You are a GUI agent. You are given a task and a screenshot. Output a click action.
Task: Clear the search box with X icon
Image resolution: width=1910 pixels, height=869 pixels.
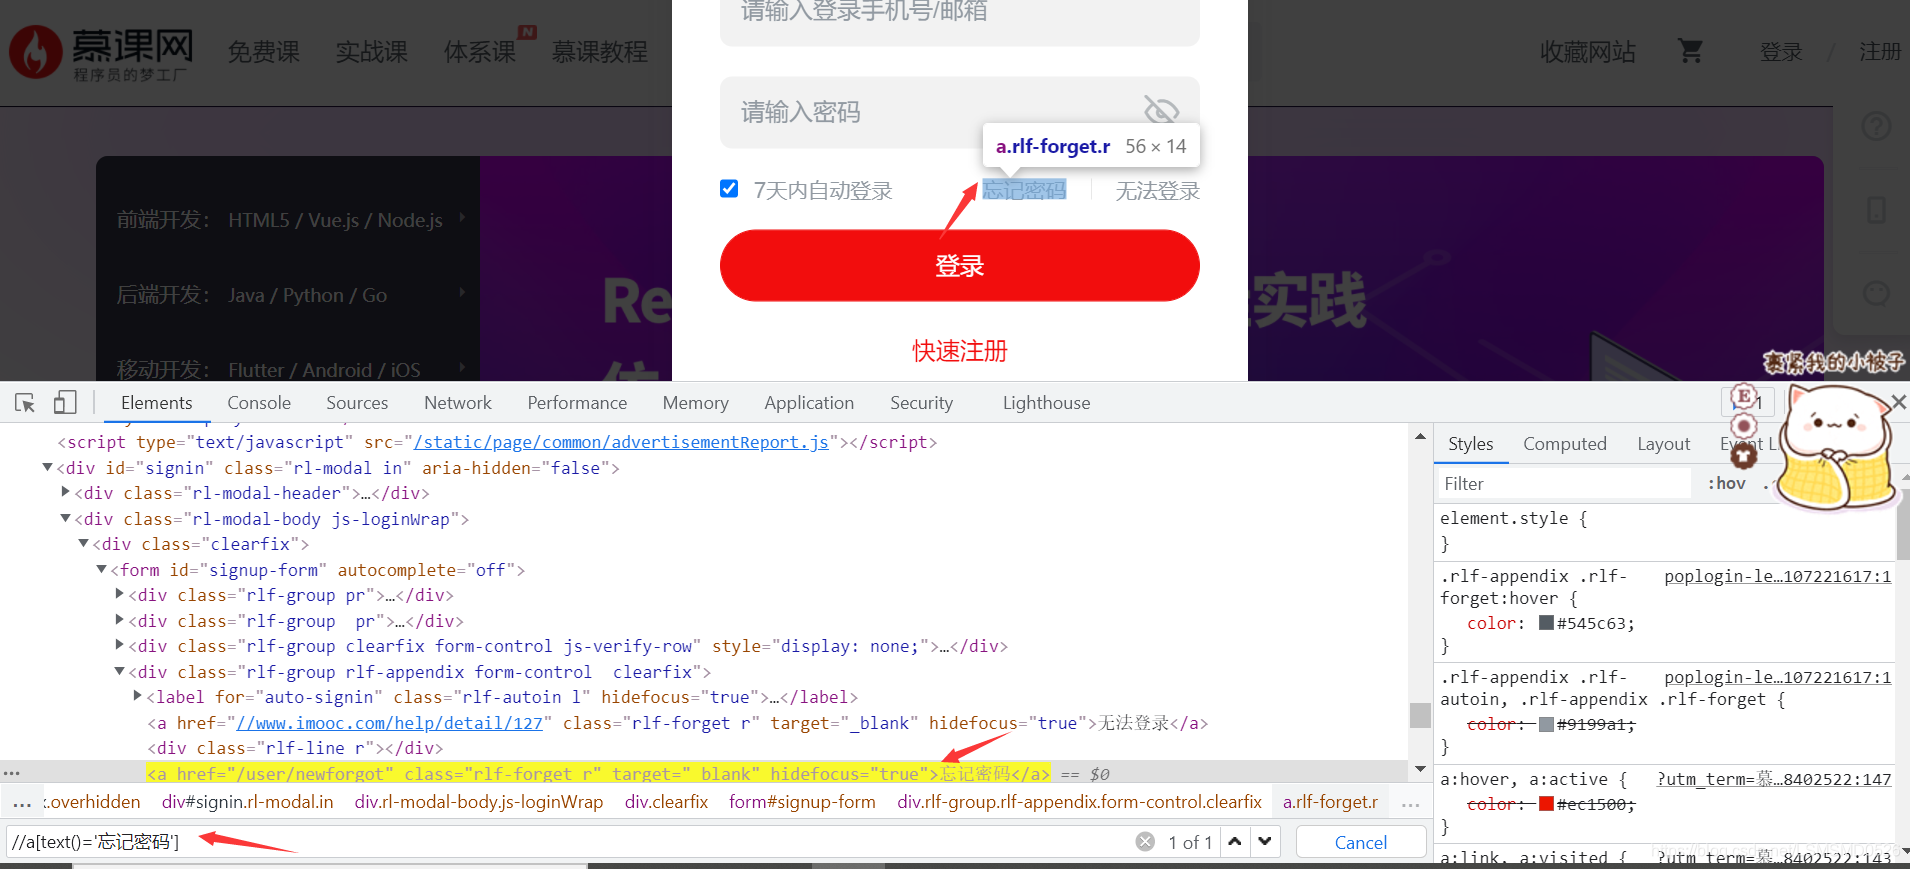click(x=1145, y=842)
